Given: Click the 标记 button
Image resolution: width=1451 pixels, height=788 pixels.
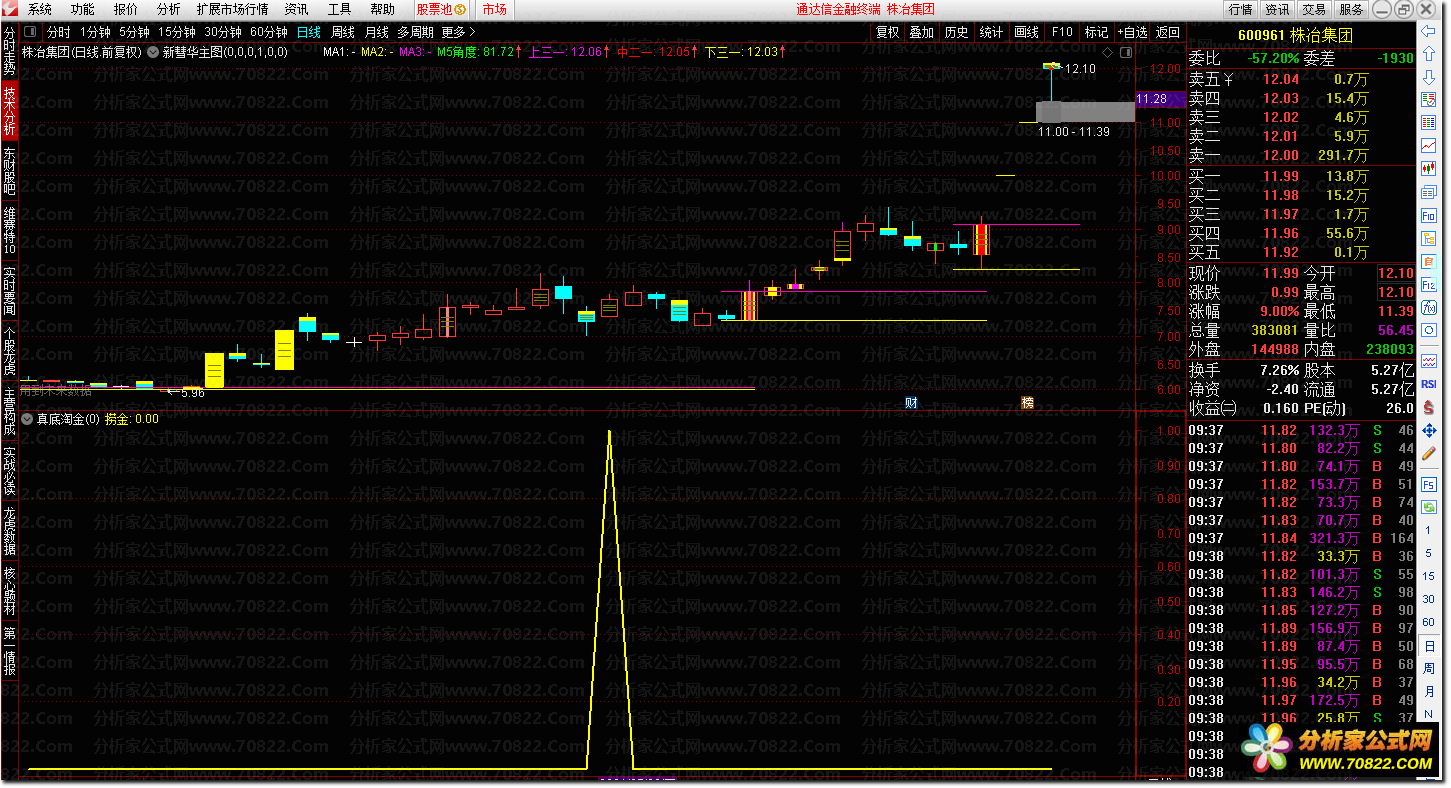Looking at the screenshot, I should [x=1097, y=32].
